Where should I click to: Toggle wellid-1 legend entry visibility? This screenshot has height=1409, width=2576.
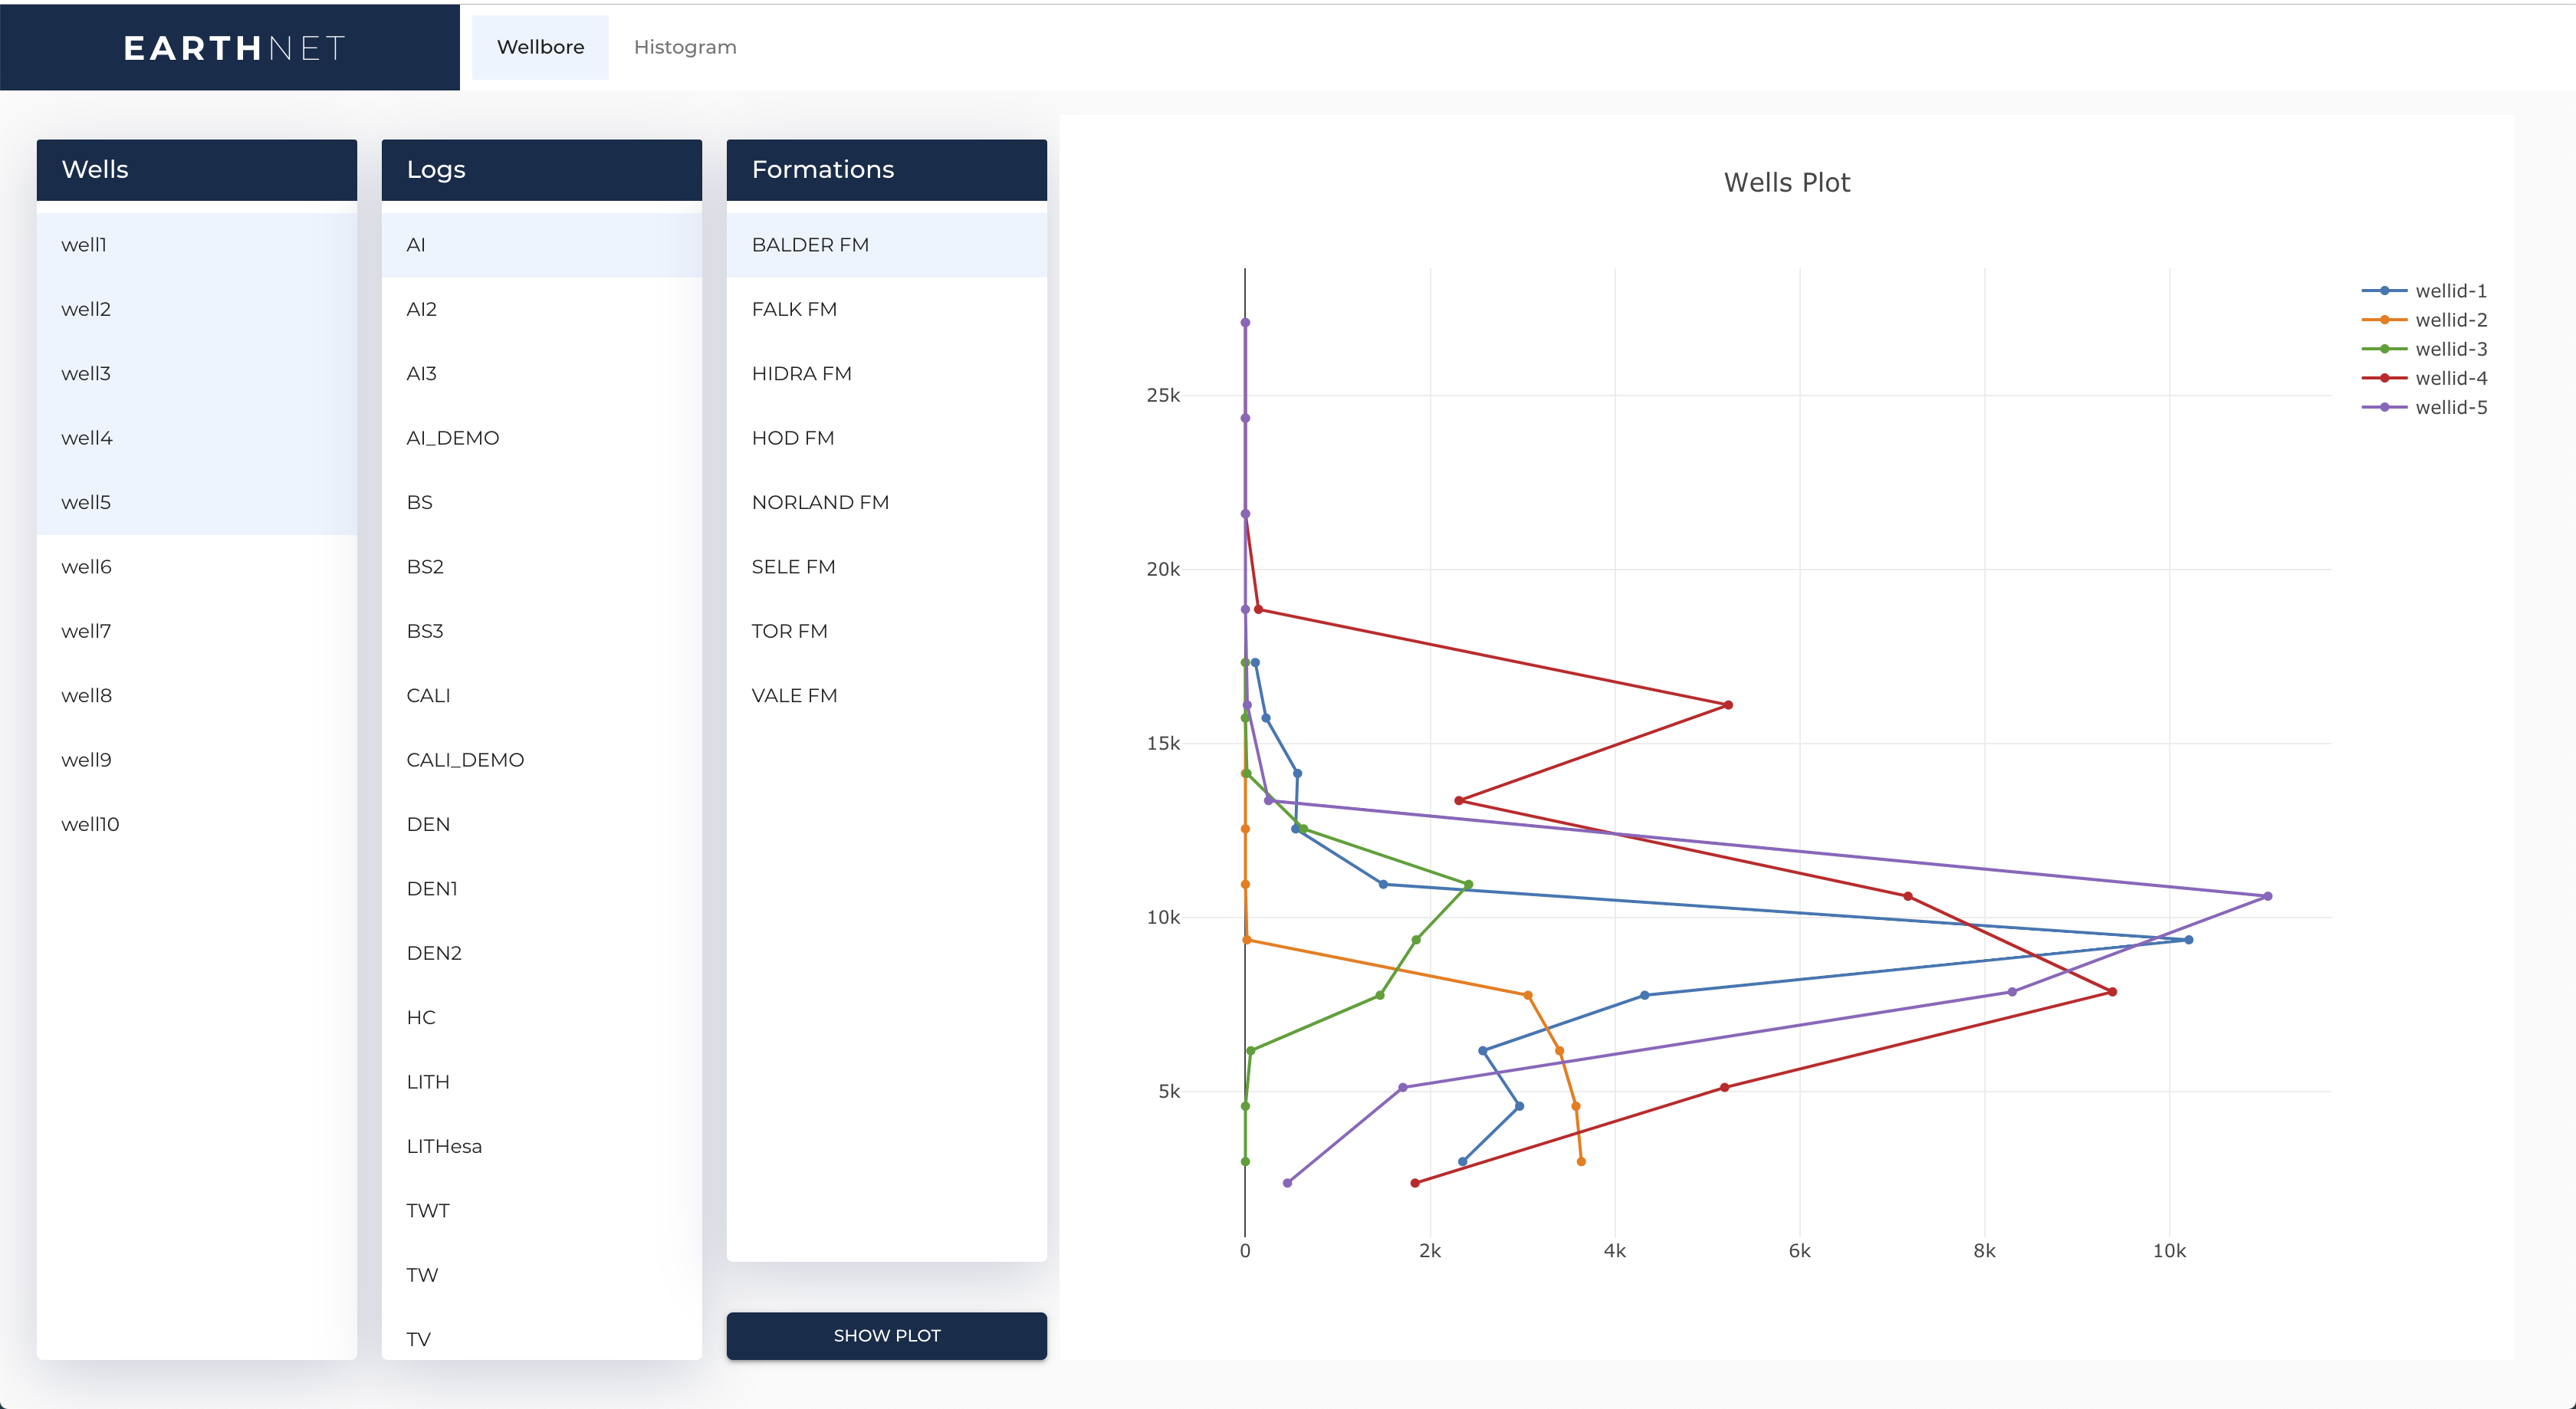(x=2450, y=291)
